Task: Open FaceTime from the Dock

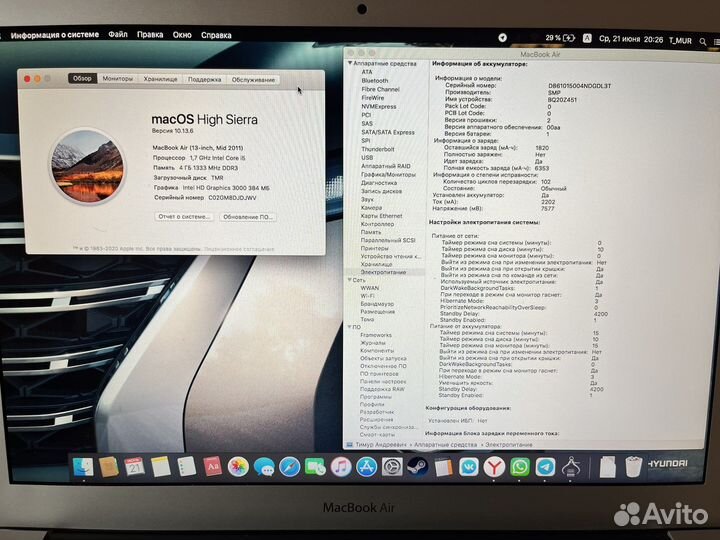Action: pyautogui.click(x=315, y=467)
